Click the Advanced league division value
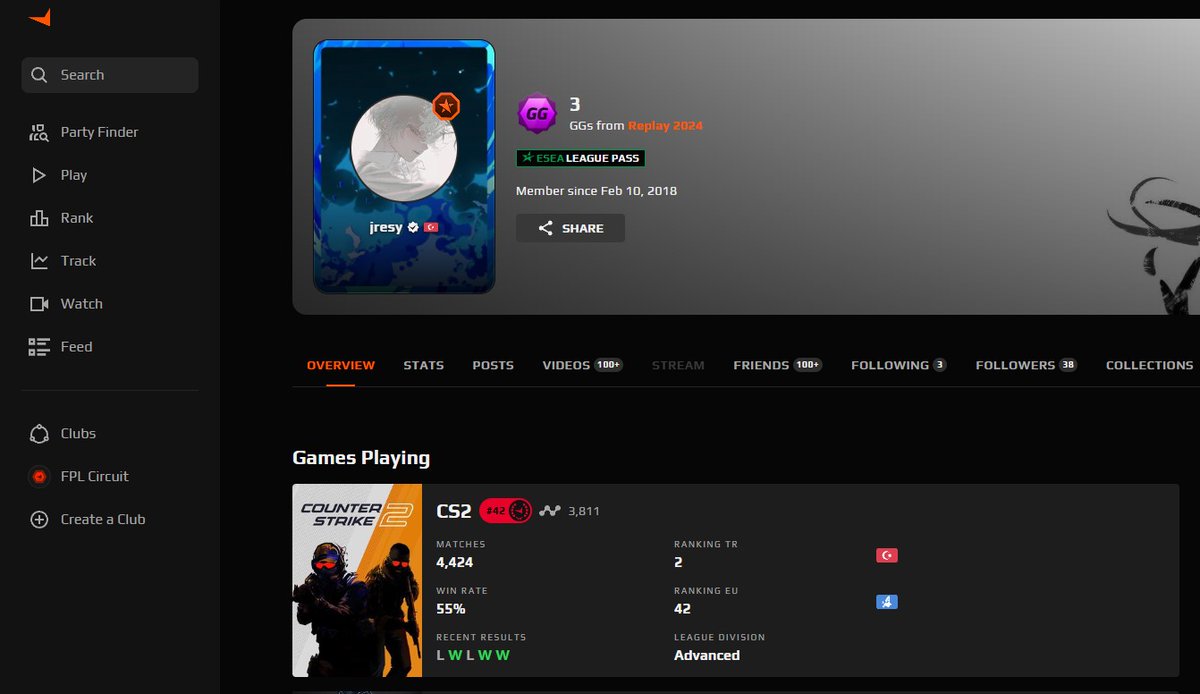The height and width of the screenshot is (694, 1200). coord(707,655)
